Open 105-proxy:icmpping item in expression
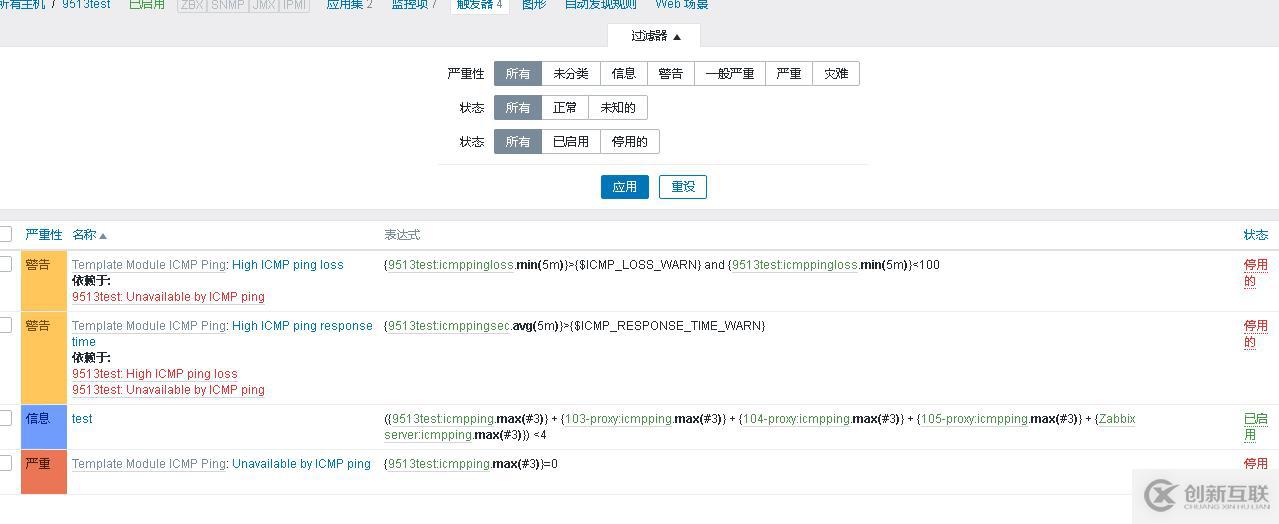 [974, 419]
